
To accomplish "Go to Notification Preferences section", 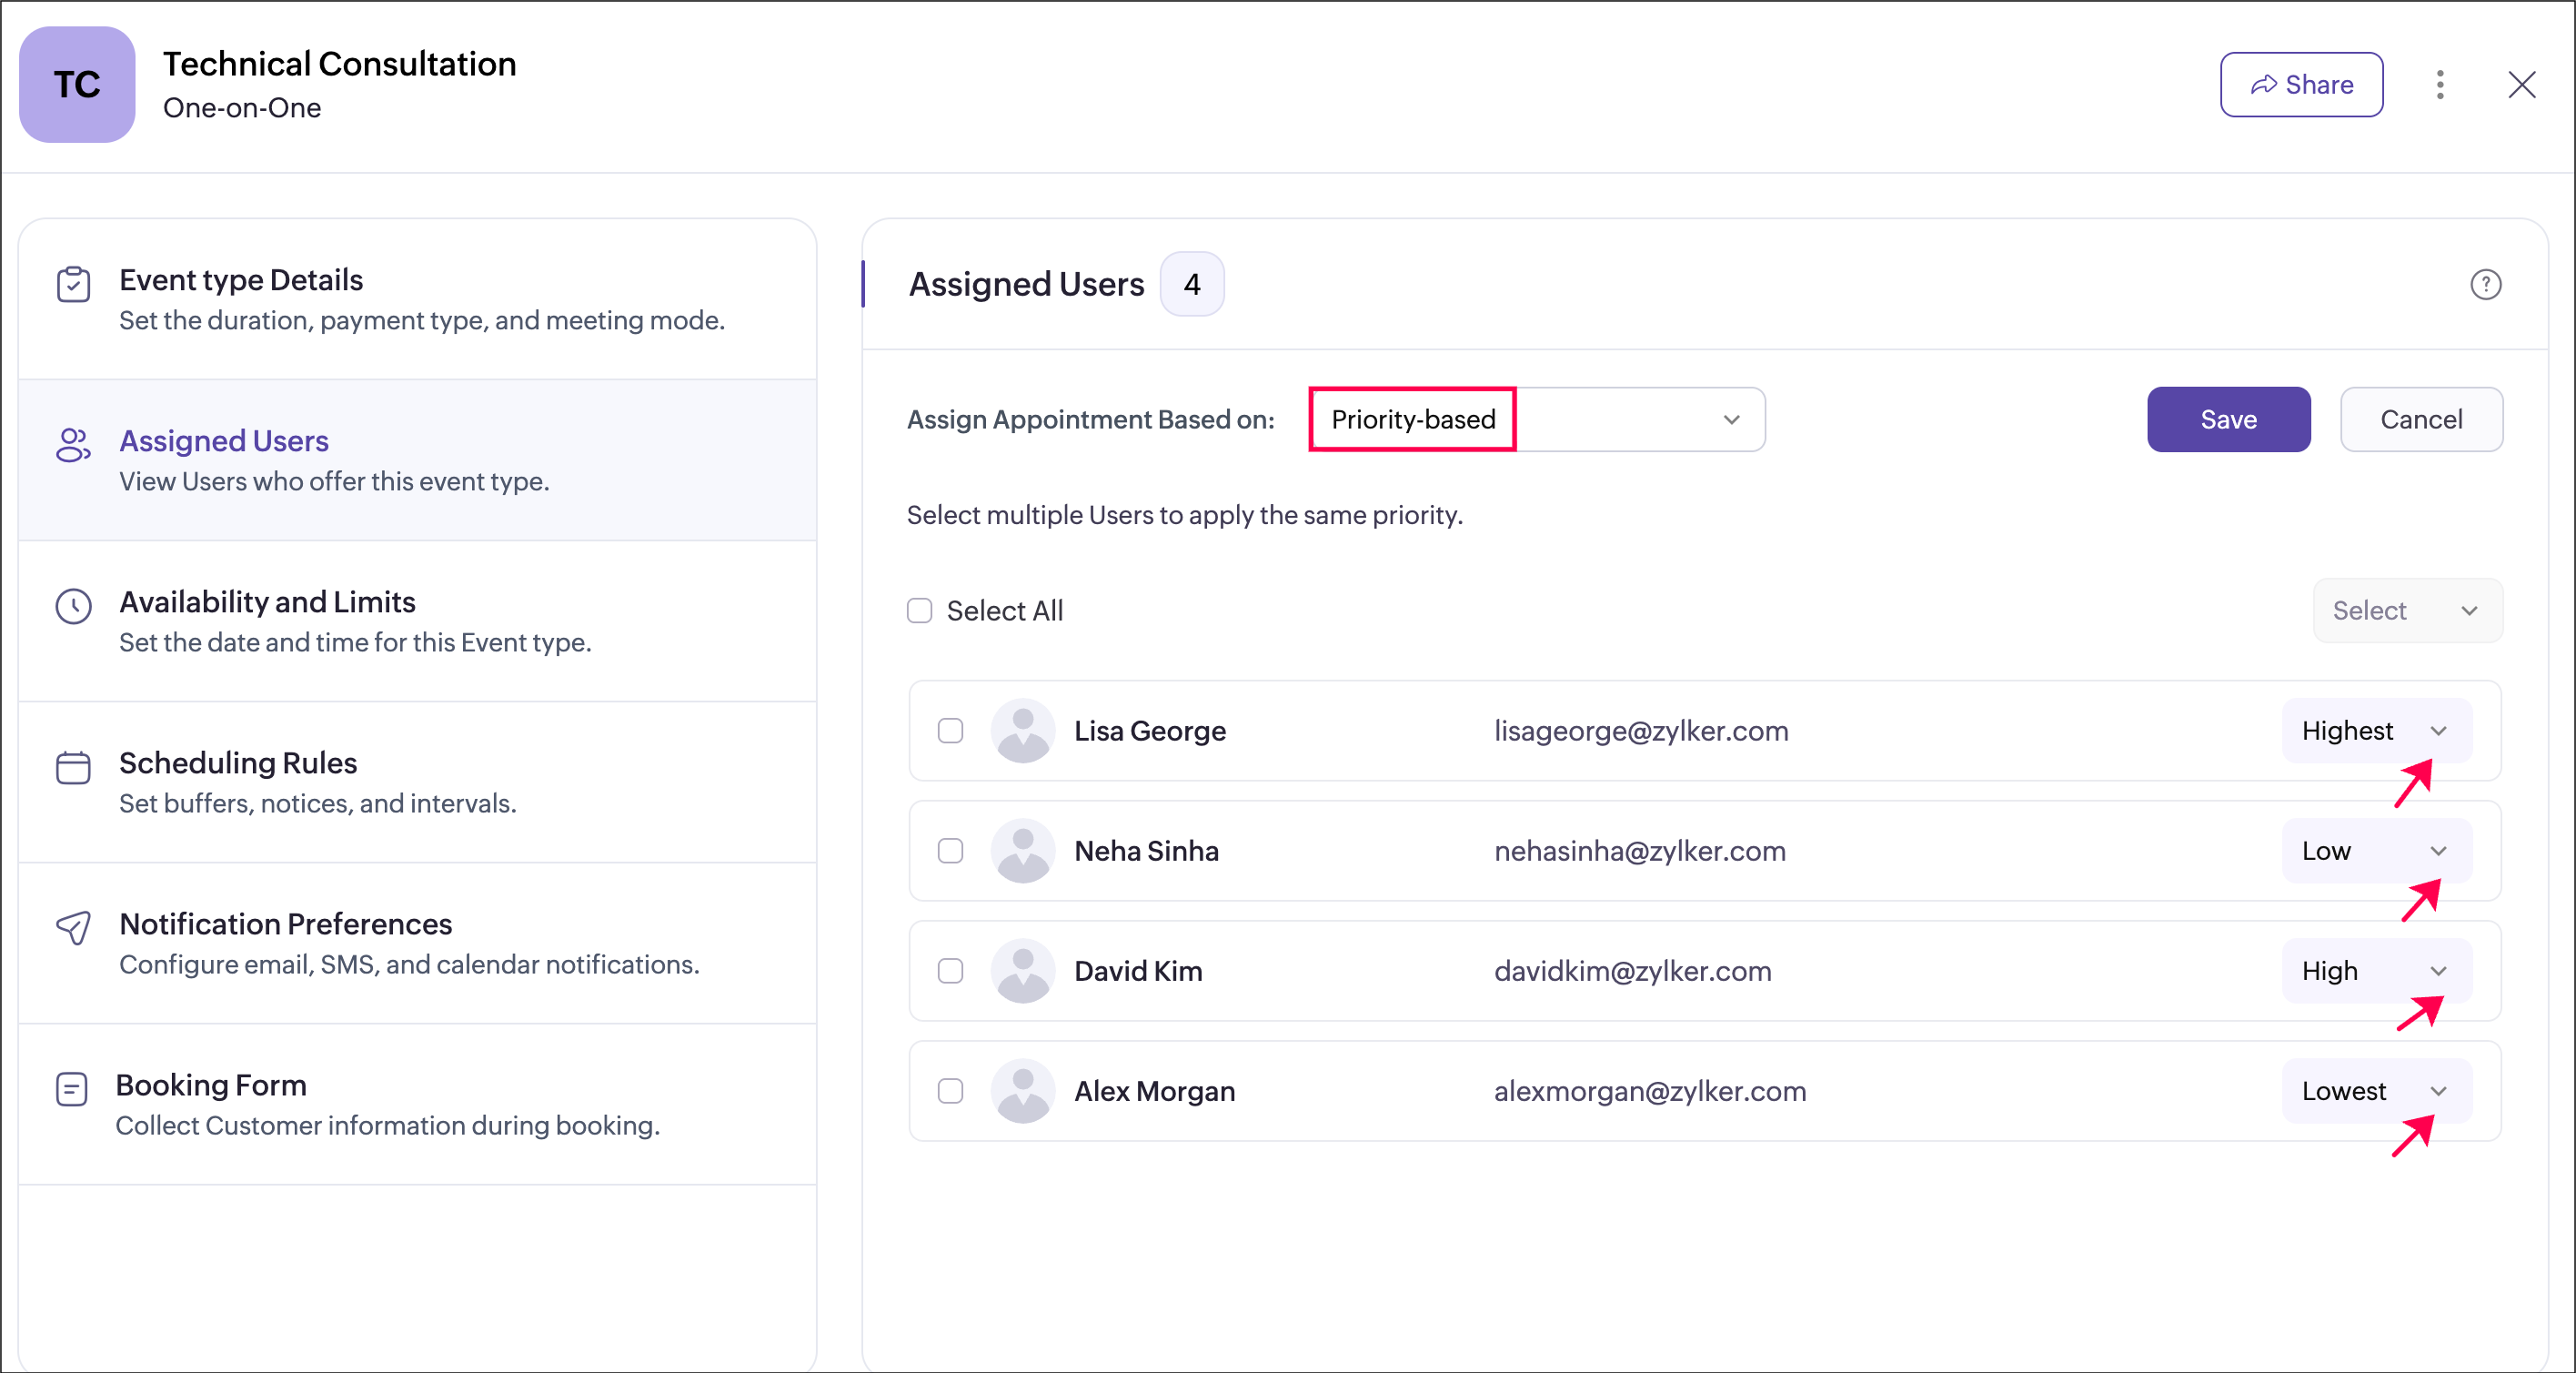I will pos(285,924).
